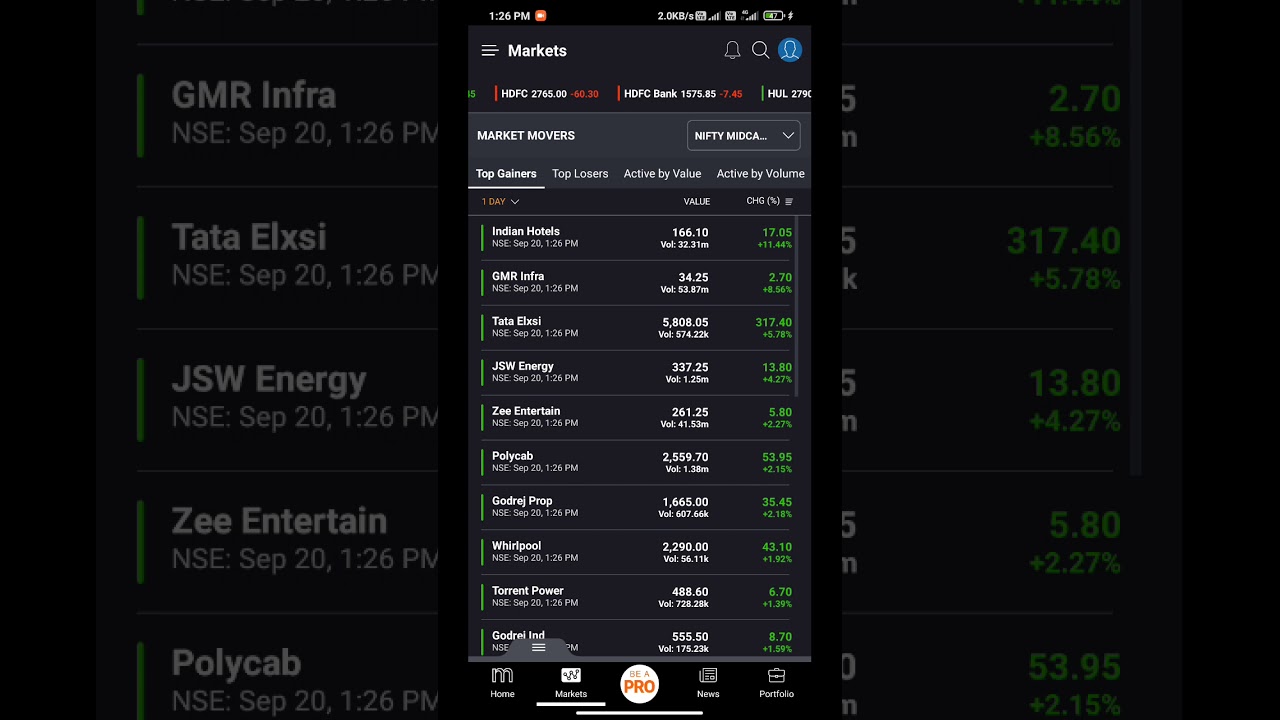Go to the Home tab icon
This screenshot has width=1280, height=720.
(502, 676)
